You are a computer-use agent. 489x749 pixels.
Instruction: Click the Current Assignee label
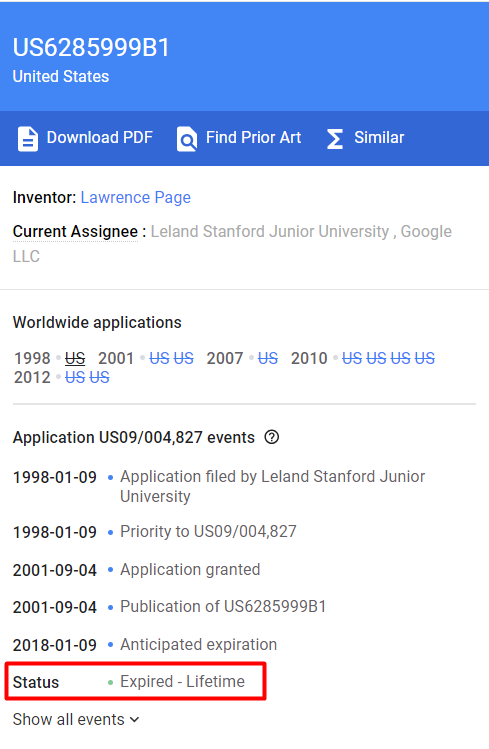75,231
